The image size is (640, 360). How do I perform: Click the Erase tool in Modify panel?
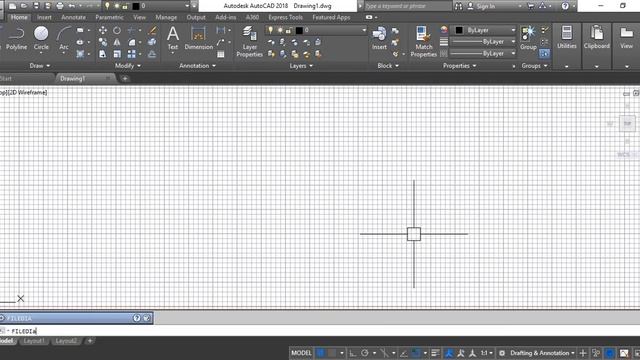(x=152, y=30)
